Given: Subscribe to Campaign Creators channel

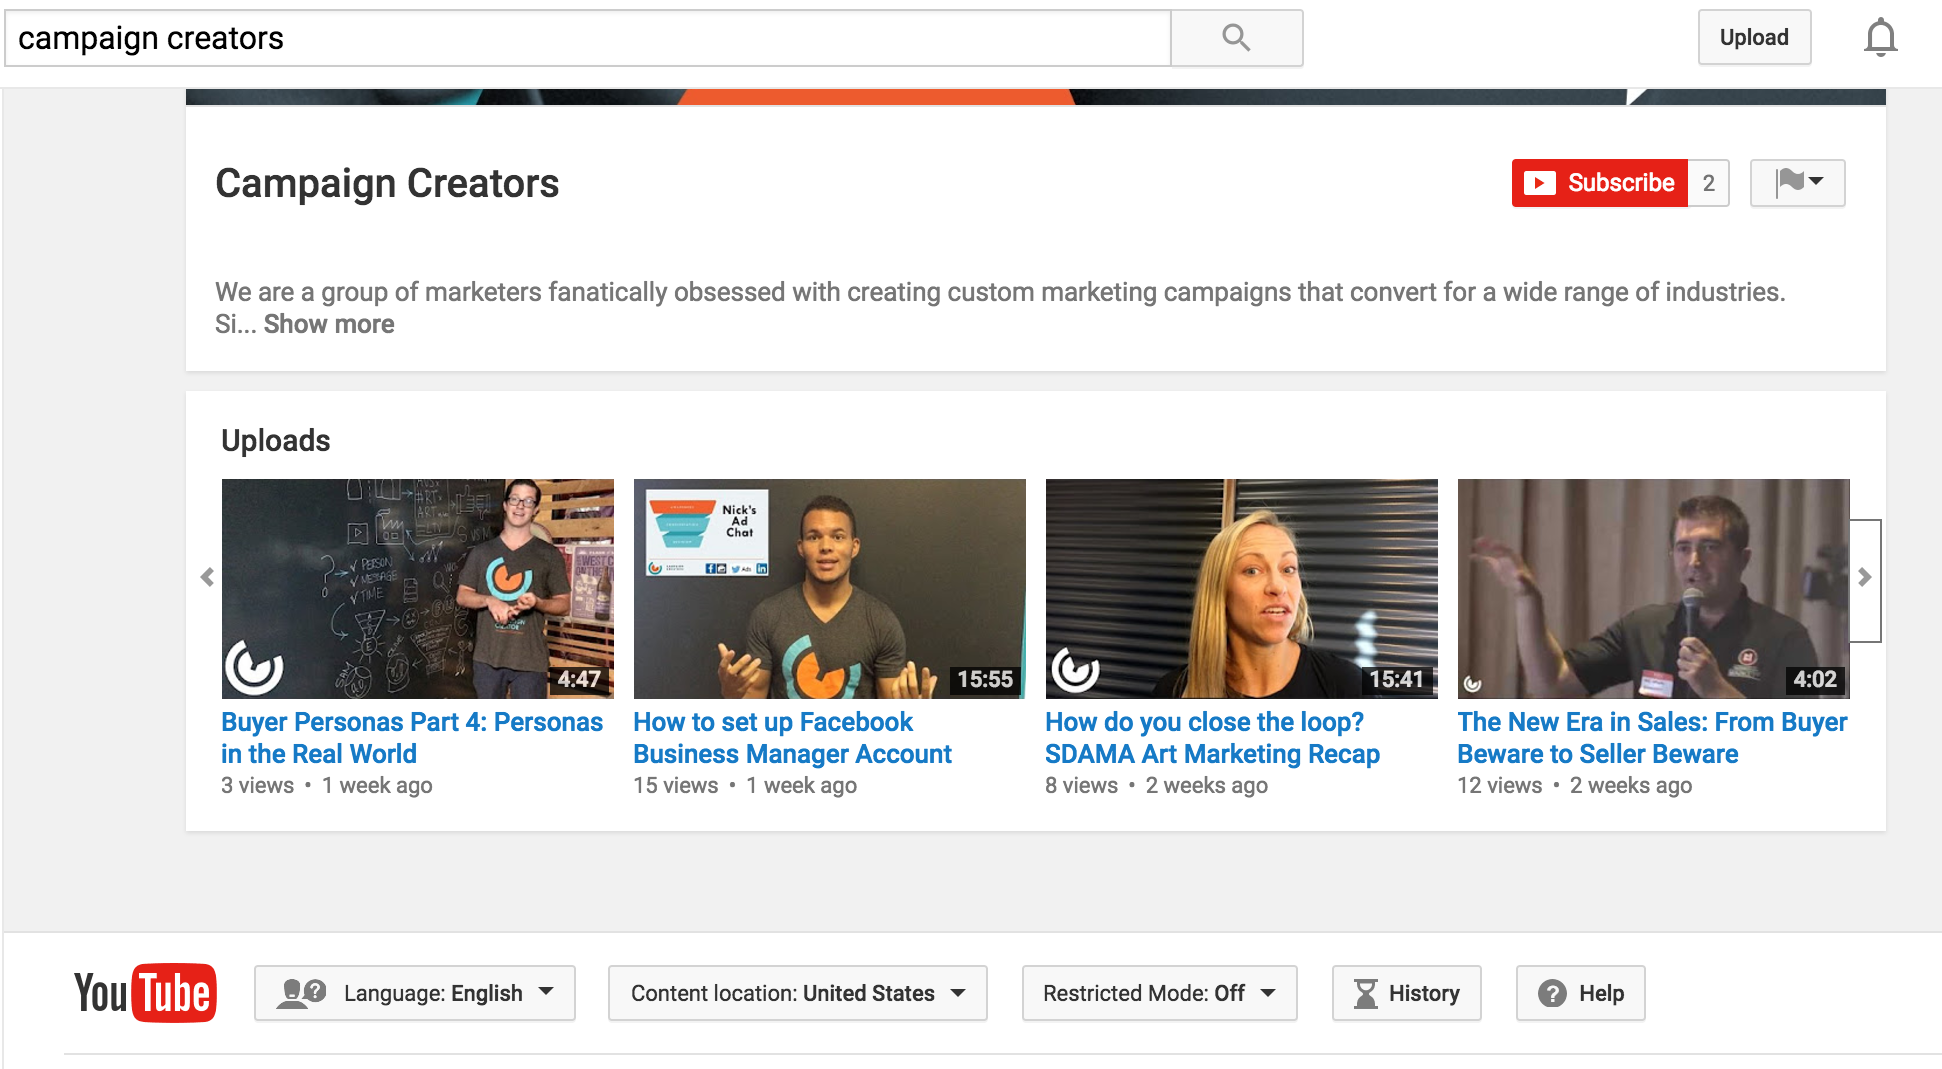Looking at the screenshot, I should pyautogui.click(x=1599, y=183).
